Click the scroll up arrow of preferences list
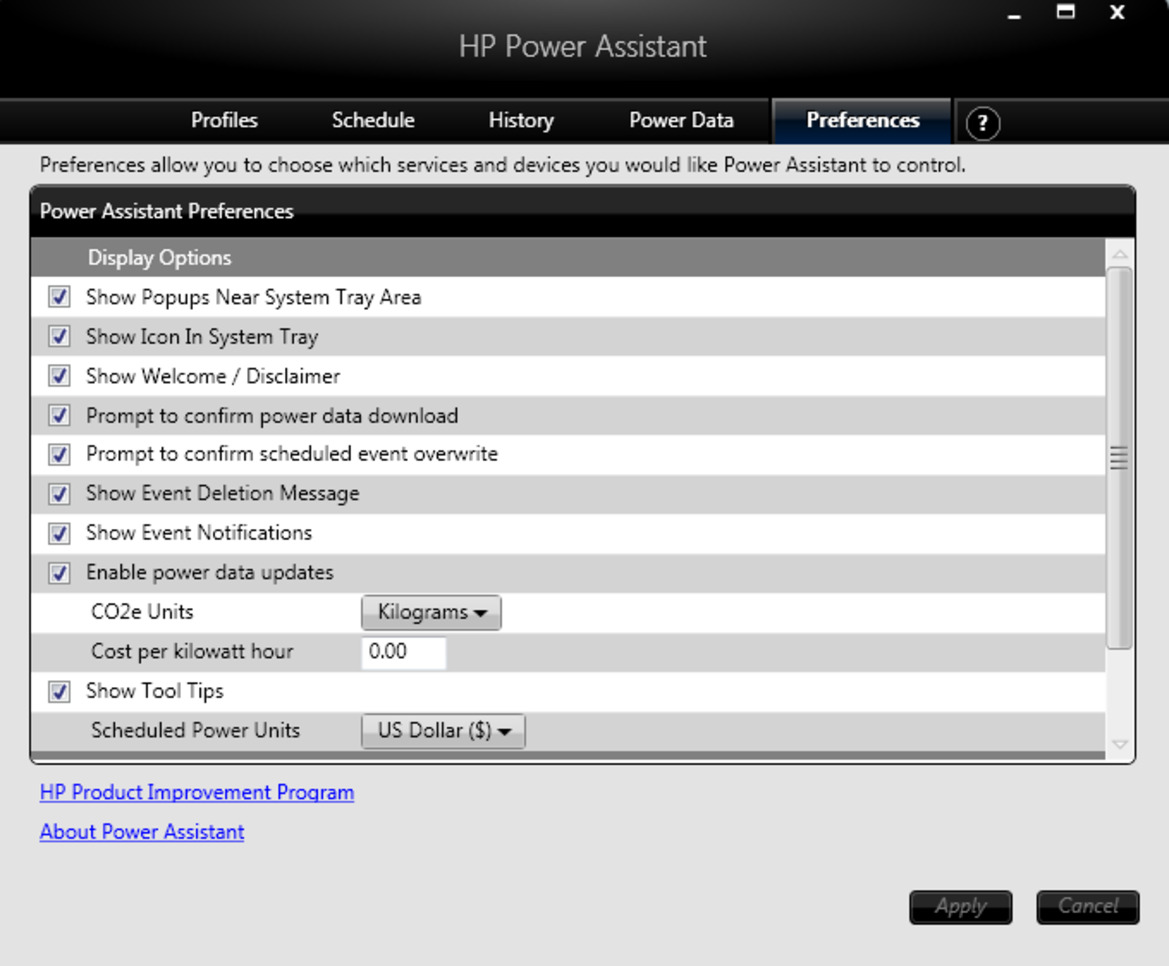 [x=1119, y=255]
